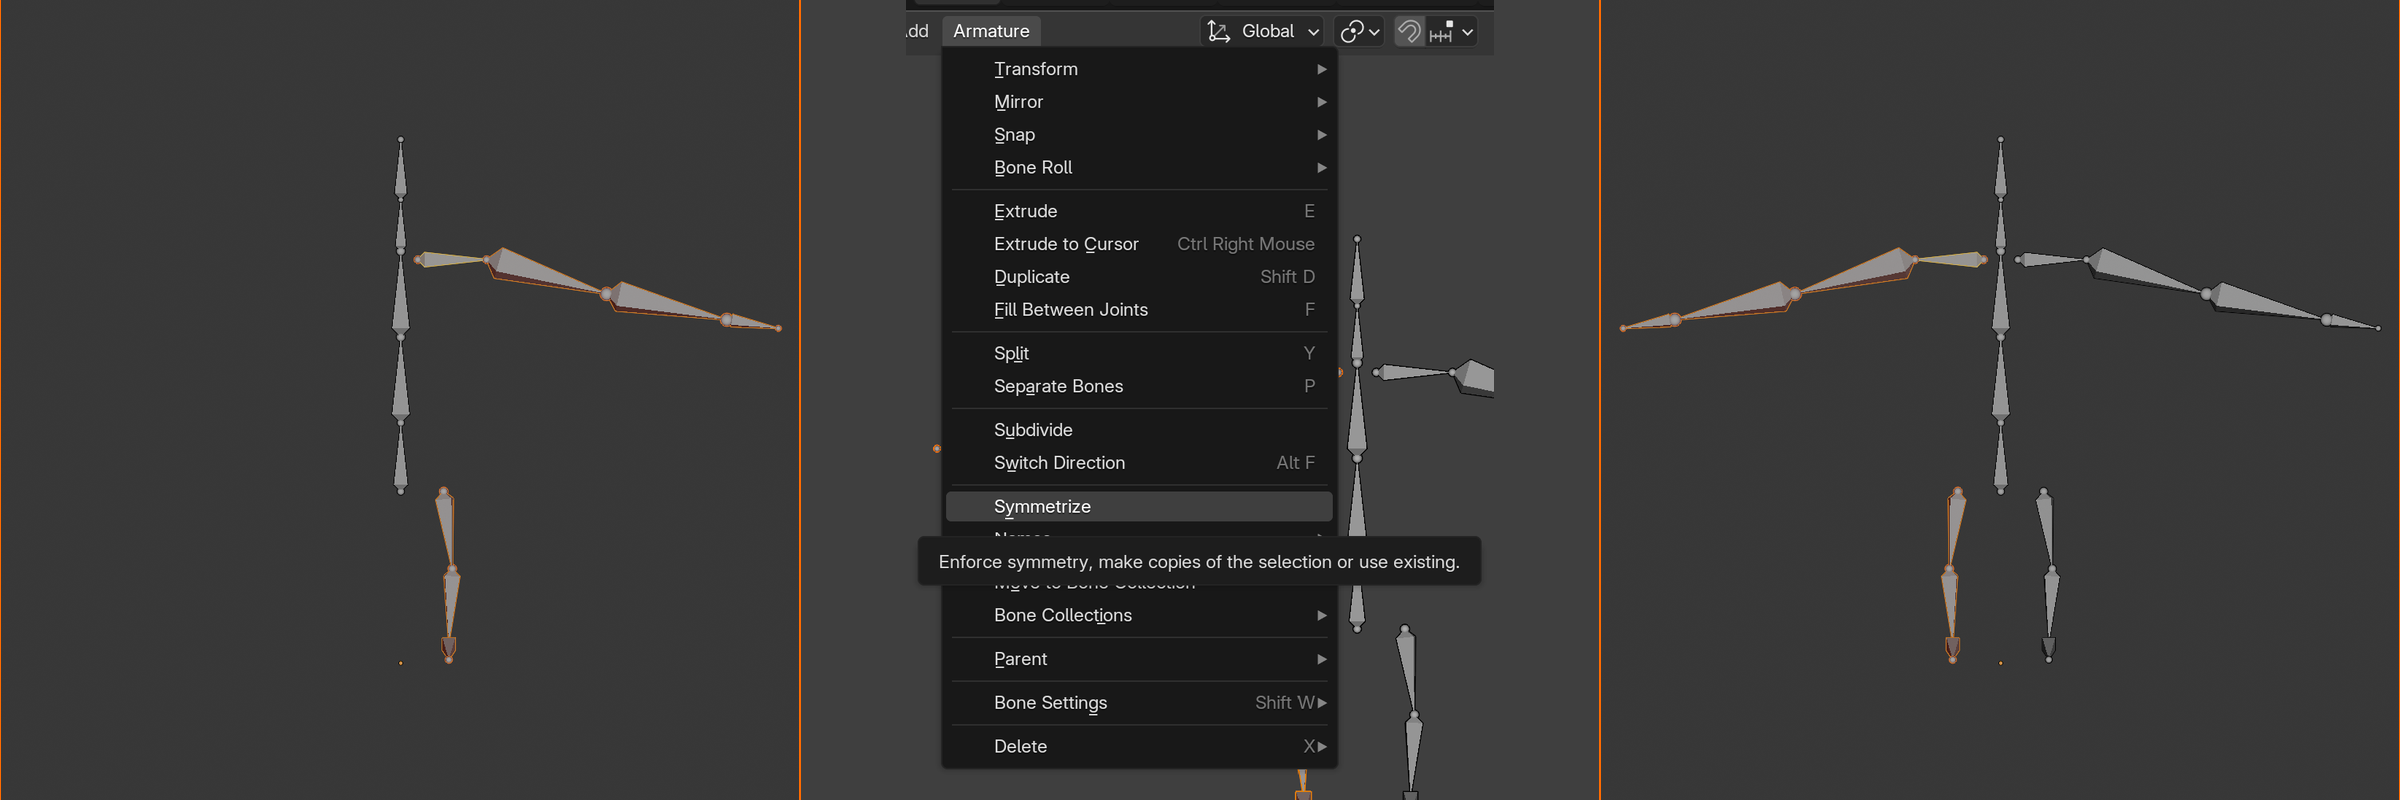Open the Transform submenu
Screen dimensions: 2400x800
(x=1139, y=69)
